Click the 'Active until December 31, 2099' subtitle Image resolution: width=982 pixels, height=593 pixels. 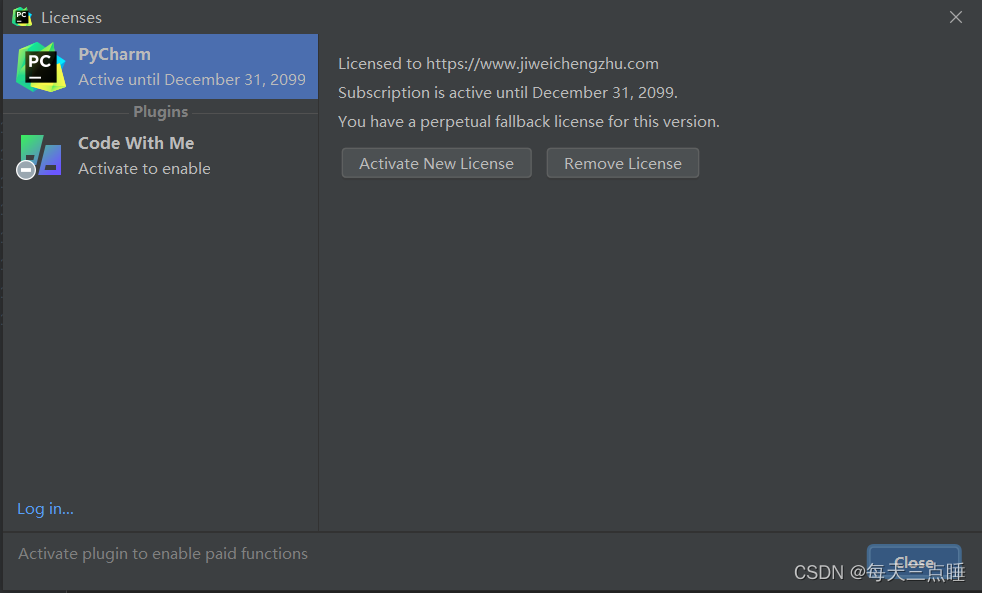coord(192,80)
